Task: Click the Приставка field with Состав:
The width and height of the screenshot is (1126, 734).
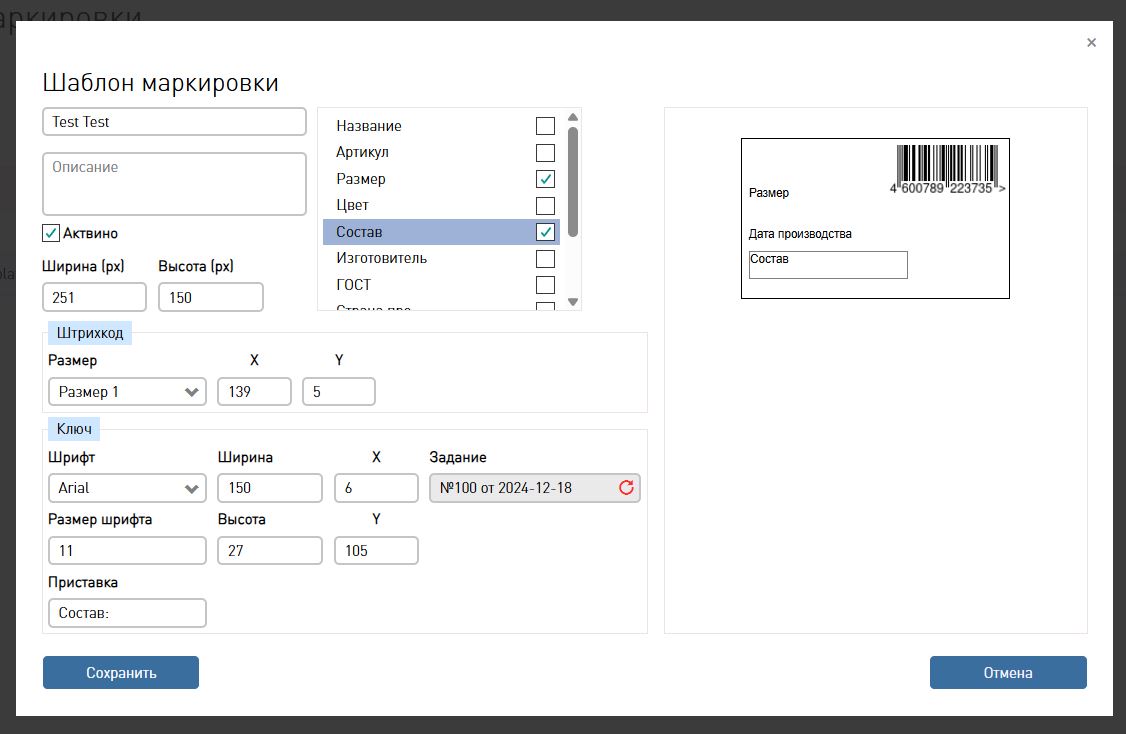Action: point(127,613)
